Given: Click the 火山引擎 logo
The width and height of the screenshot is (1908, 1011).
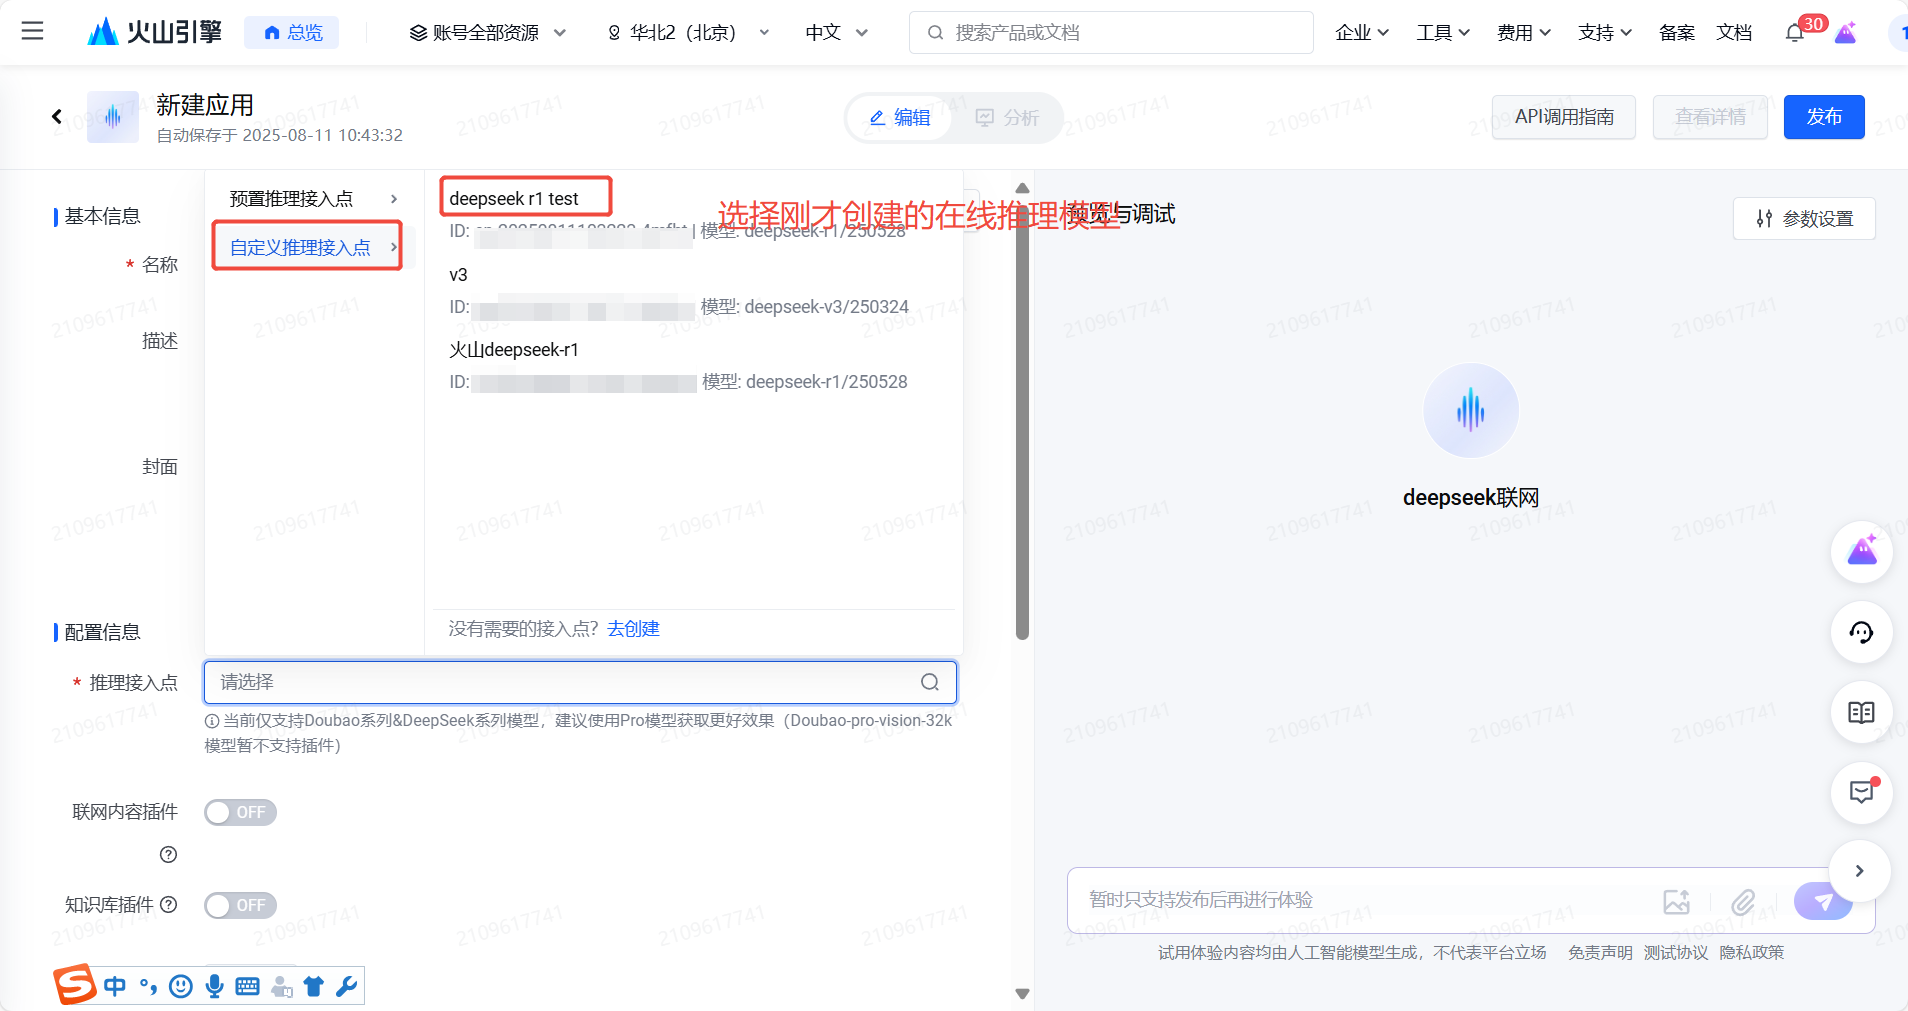Looking at the screenshot, I should pos(155,32).
